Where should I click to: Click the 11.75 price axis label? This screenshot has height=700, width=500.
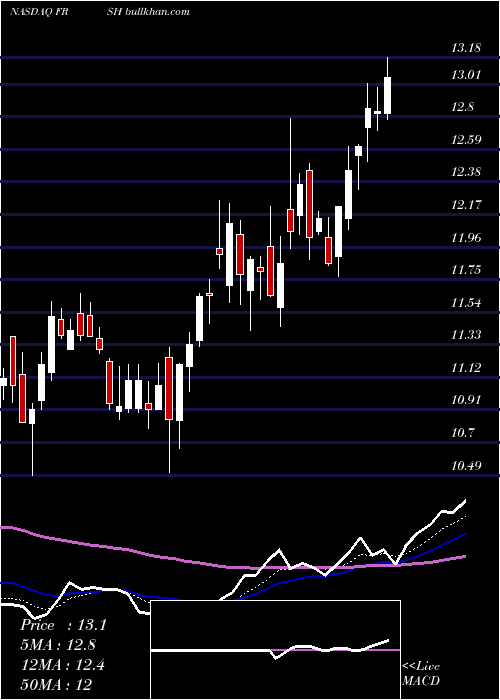pos(466,270)
